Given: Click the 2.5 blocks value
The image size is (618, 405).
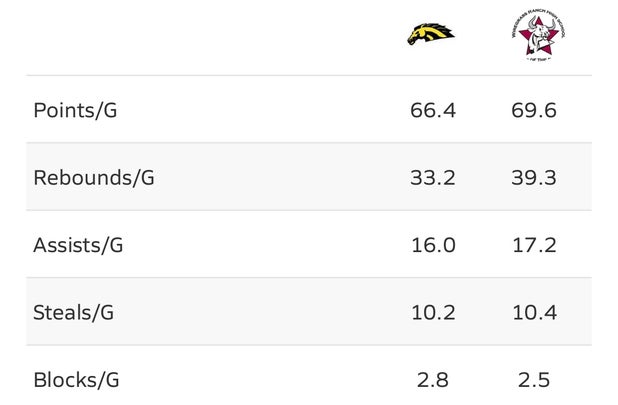Looking at the screenshot, I should tap(534, 380).
